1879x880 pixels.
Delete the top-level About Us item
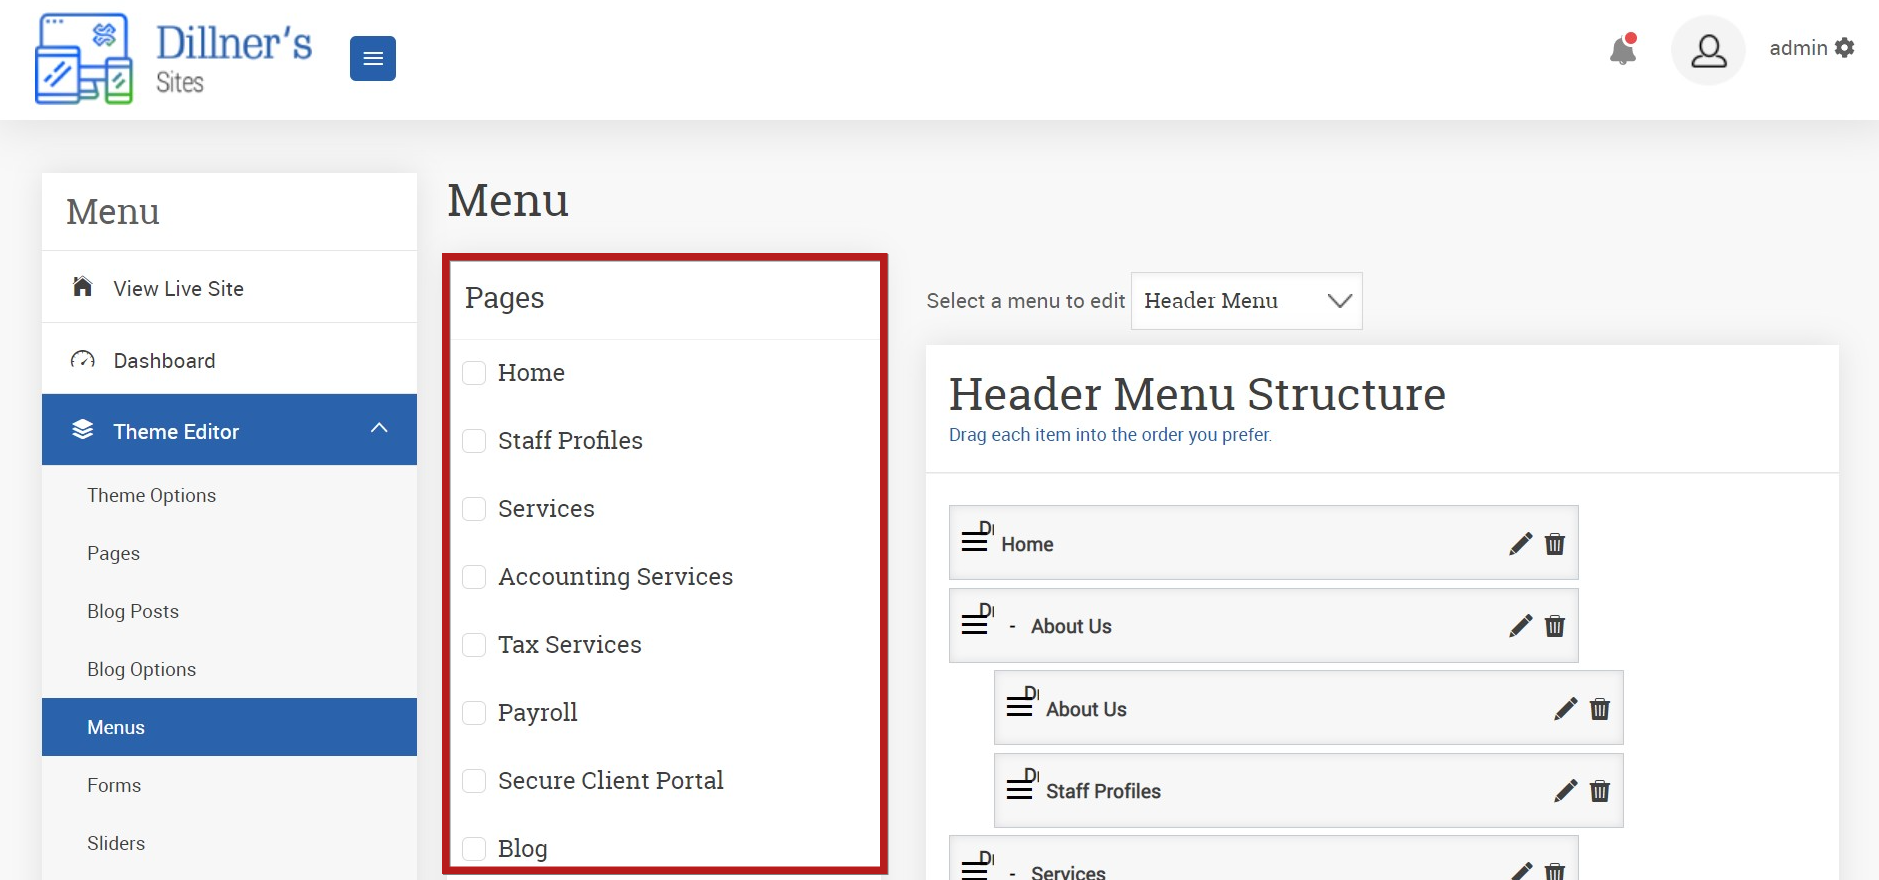coord(1555,626)
